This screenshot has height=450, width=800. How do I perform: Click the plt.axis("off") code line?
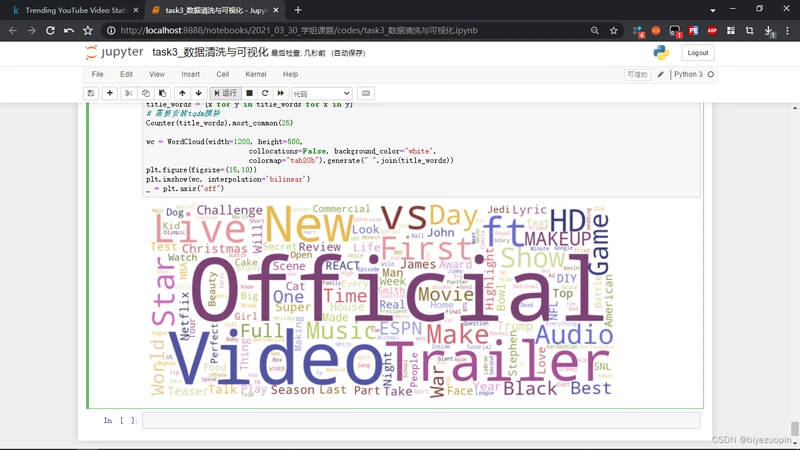pos(185,189)
